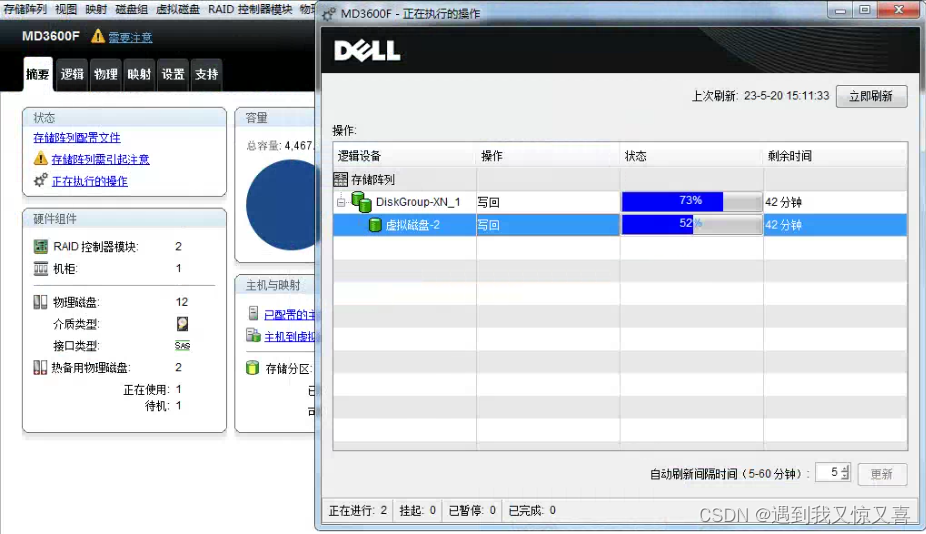The width and height of the screenshot is (926, 534).
Task: Switch to the 物理 tab
Action: point(106,74)
